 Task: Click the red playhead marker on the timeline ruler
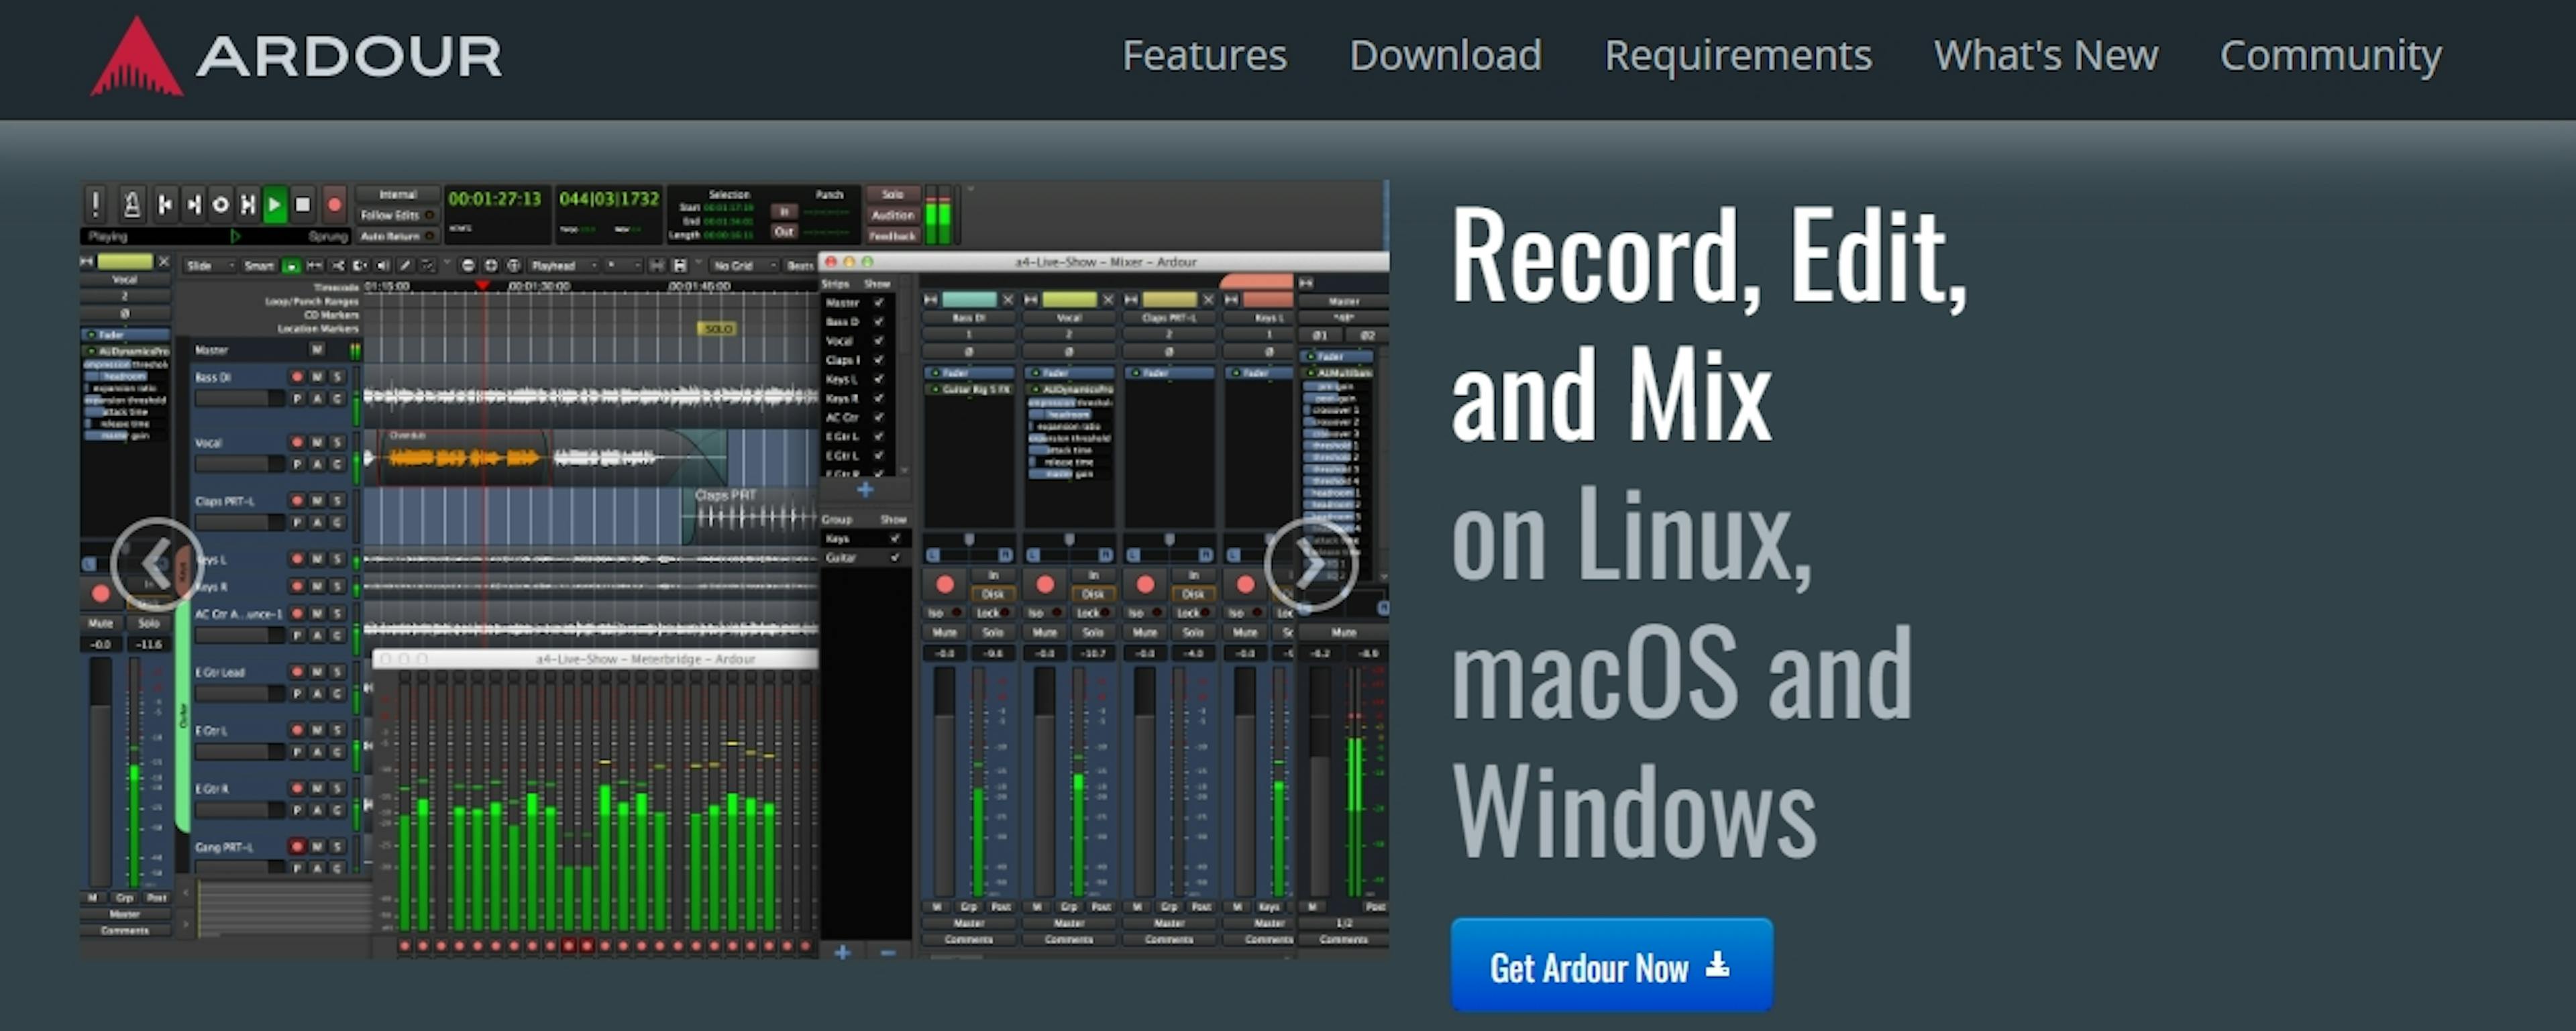483,286
